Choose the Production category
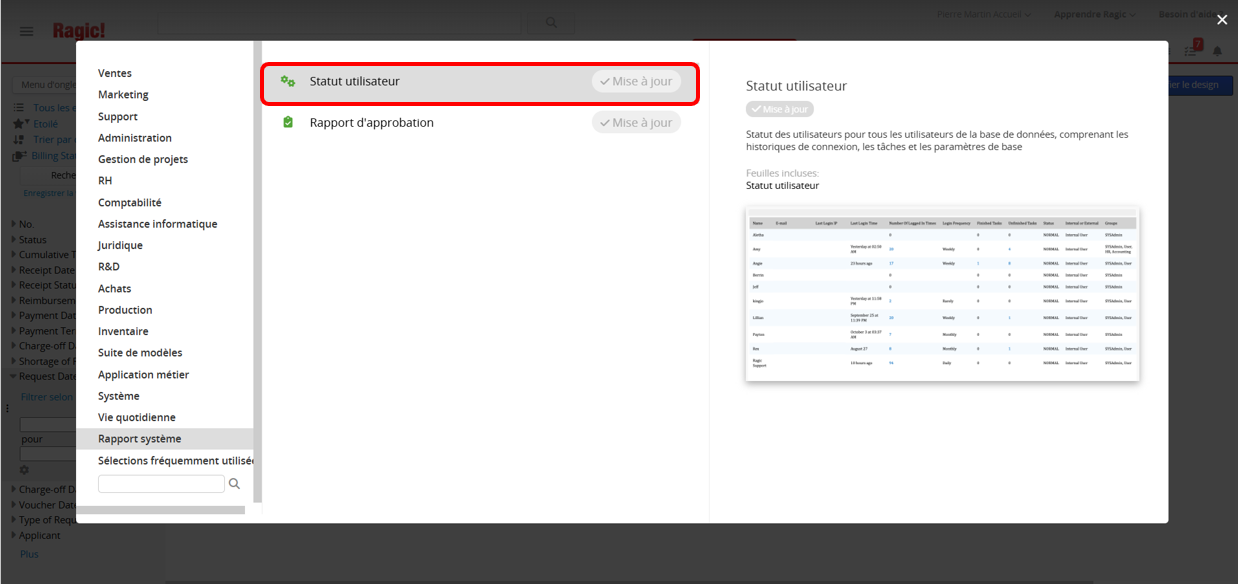Image resolution: width=1238 pixels, height=584 pixels. pyautogui.click(x=125, y=310)
